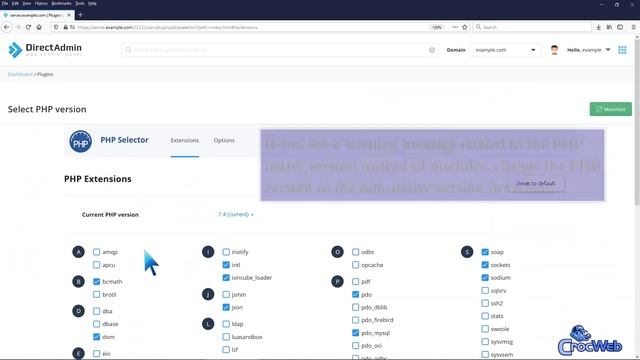Tick the ldap extension checkbox
This screenshot has width=640, height=360.
(226, 324)
